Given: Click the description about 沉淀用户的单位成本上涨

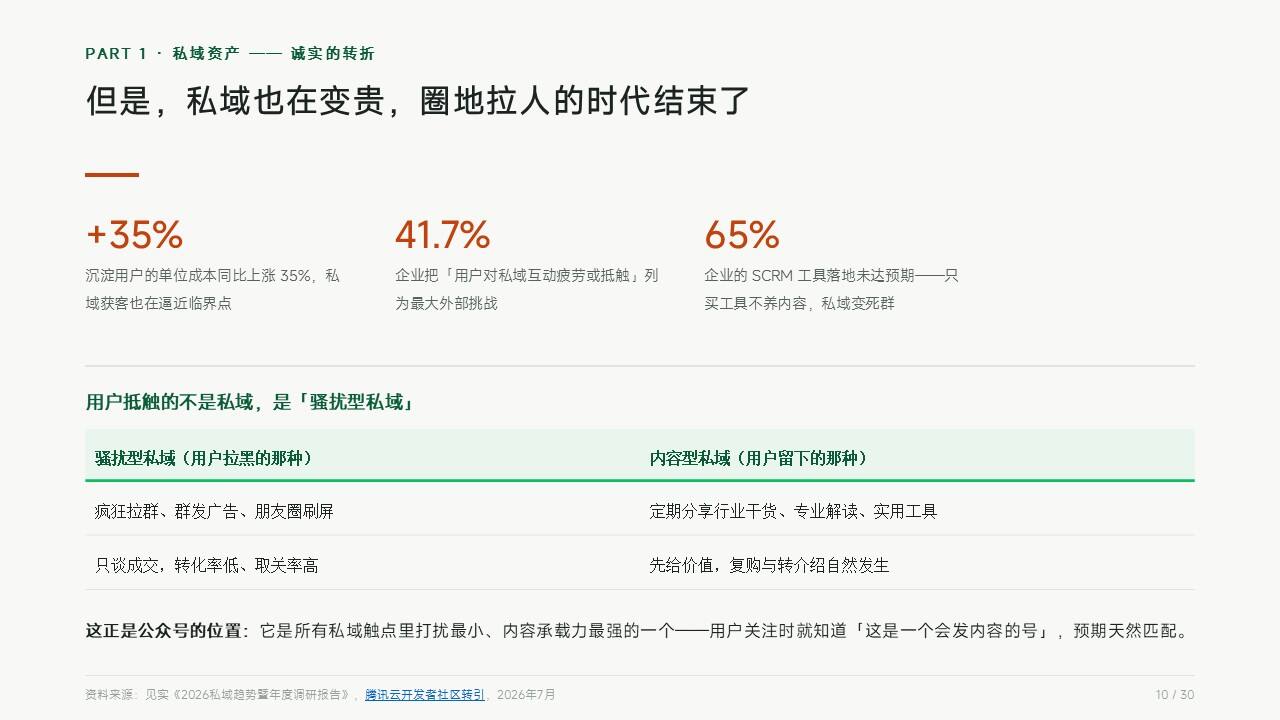Looking at the screenshot, I should 213,289.
